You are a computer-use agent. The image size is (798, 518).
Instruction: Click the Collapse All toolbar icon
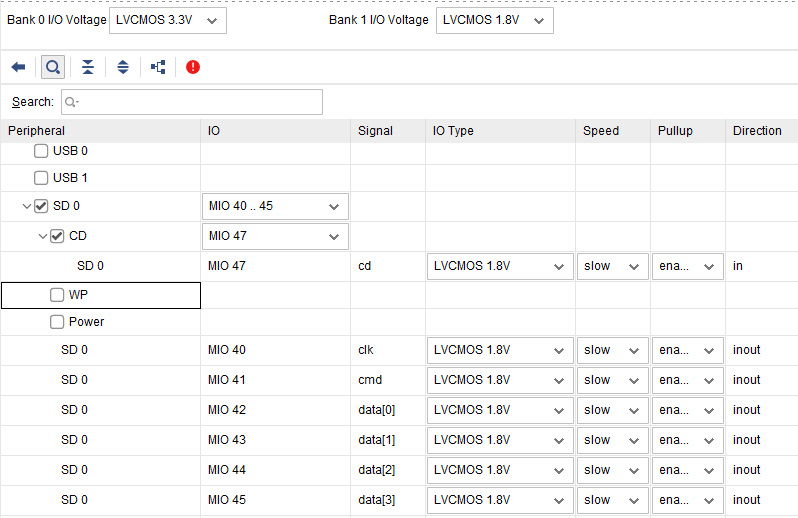coord(88,67)
